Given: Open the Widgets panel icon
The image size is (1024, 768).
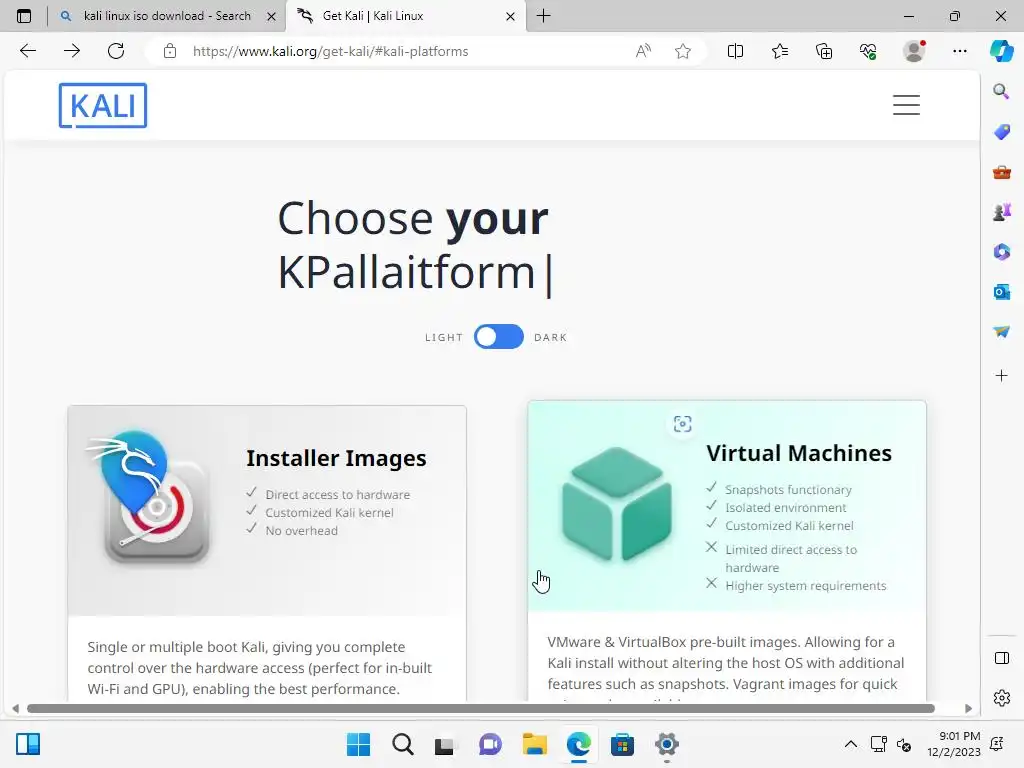Looking at the screenshot, I should [28, 744].
